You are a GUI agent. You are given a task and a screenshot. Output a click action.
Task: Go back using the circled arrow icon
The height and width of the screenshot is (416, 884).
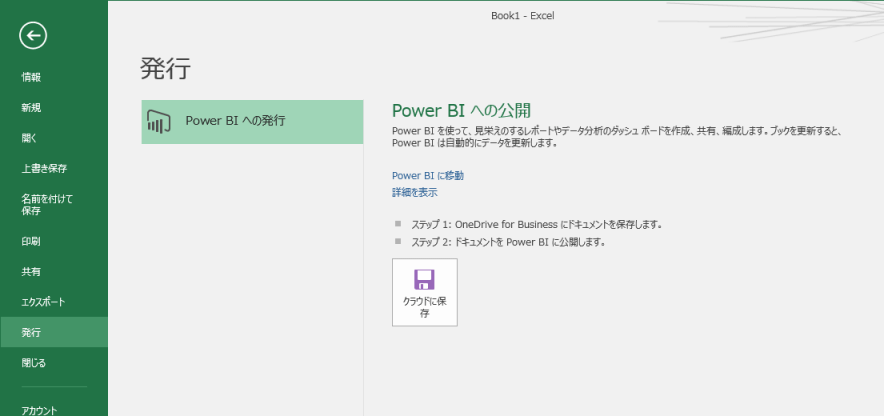(33, 36)
